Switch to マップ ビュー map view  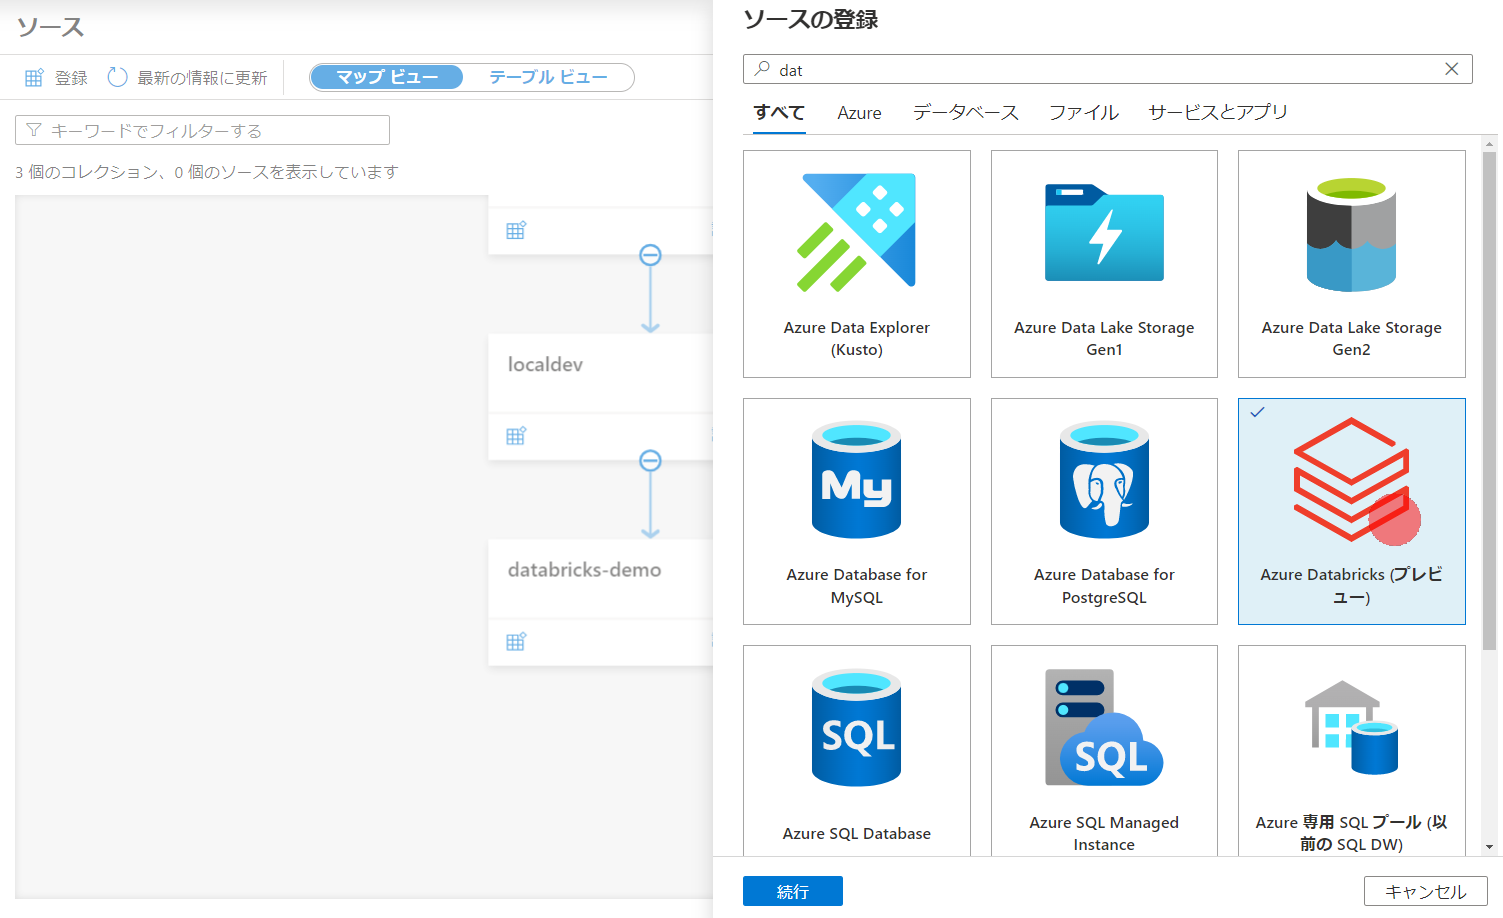[x=387, y=77]
